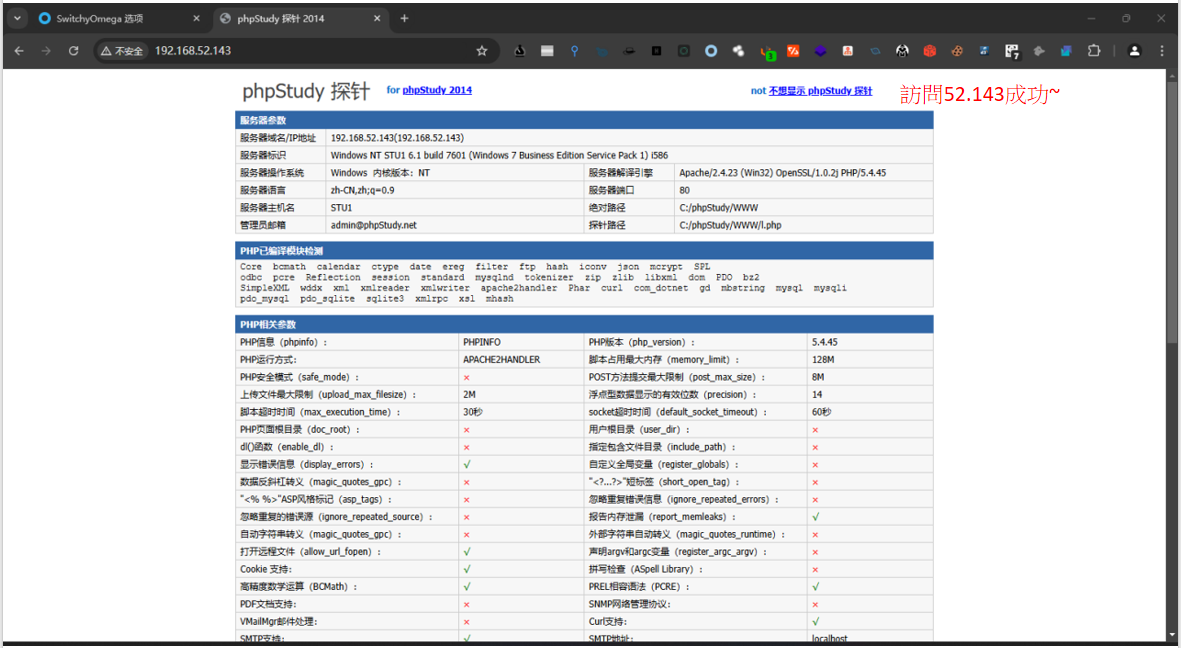
Task: Click the PHPINFO value link
Action: (x=481, y=342)
